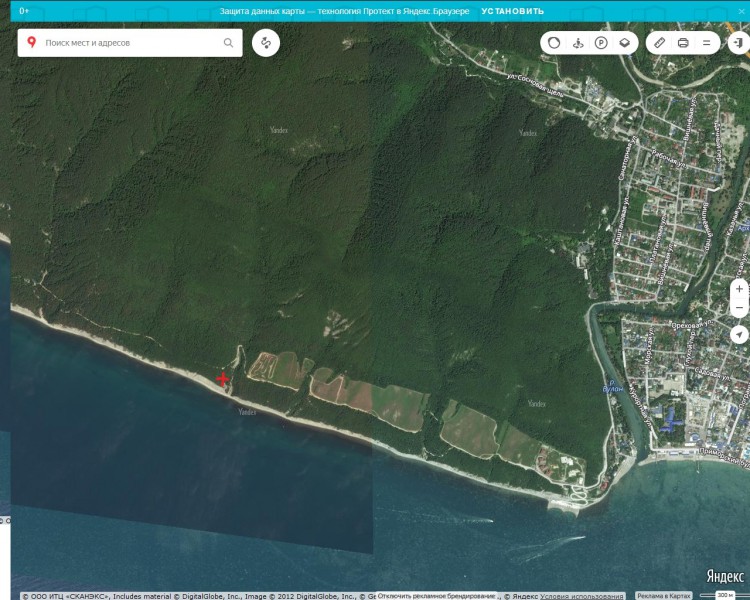Image resolution: width=750 pixels, height=600 pixels.
Task: Open the route builder button
Action: coord(266,43)
